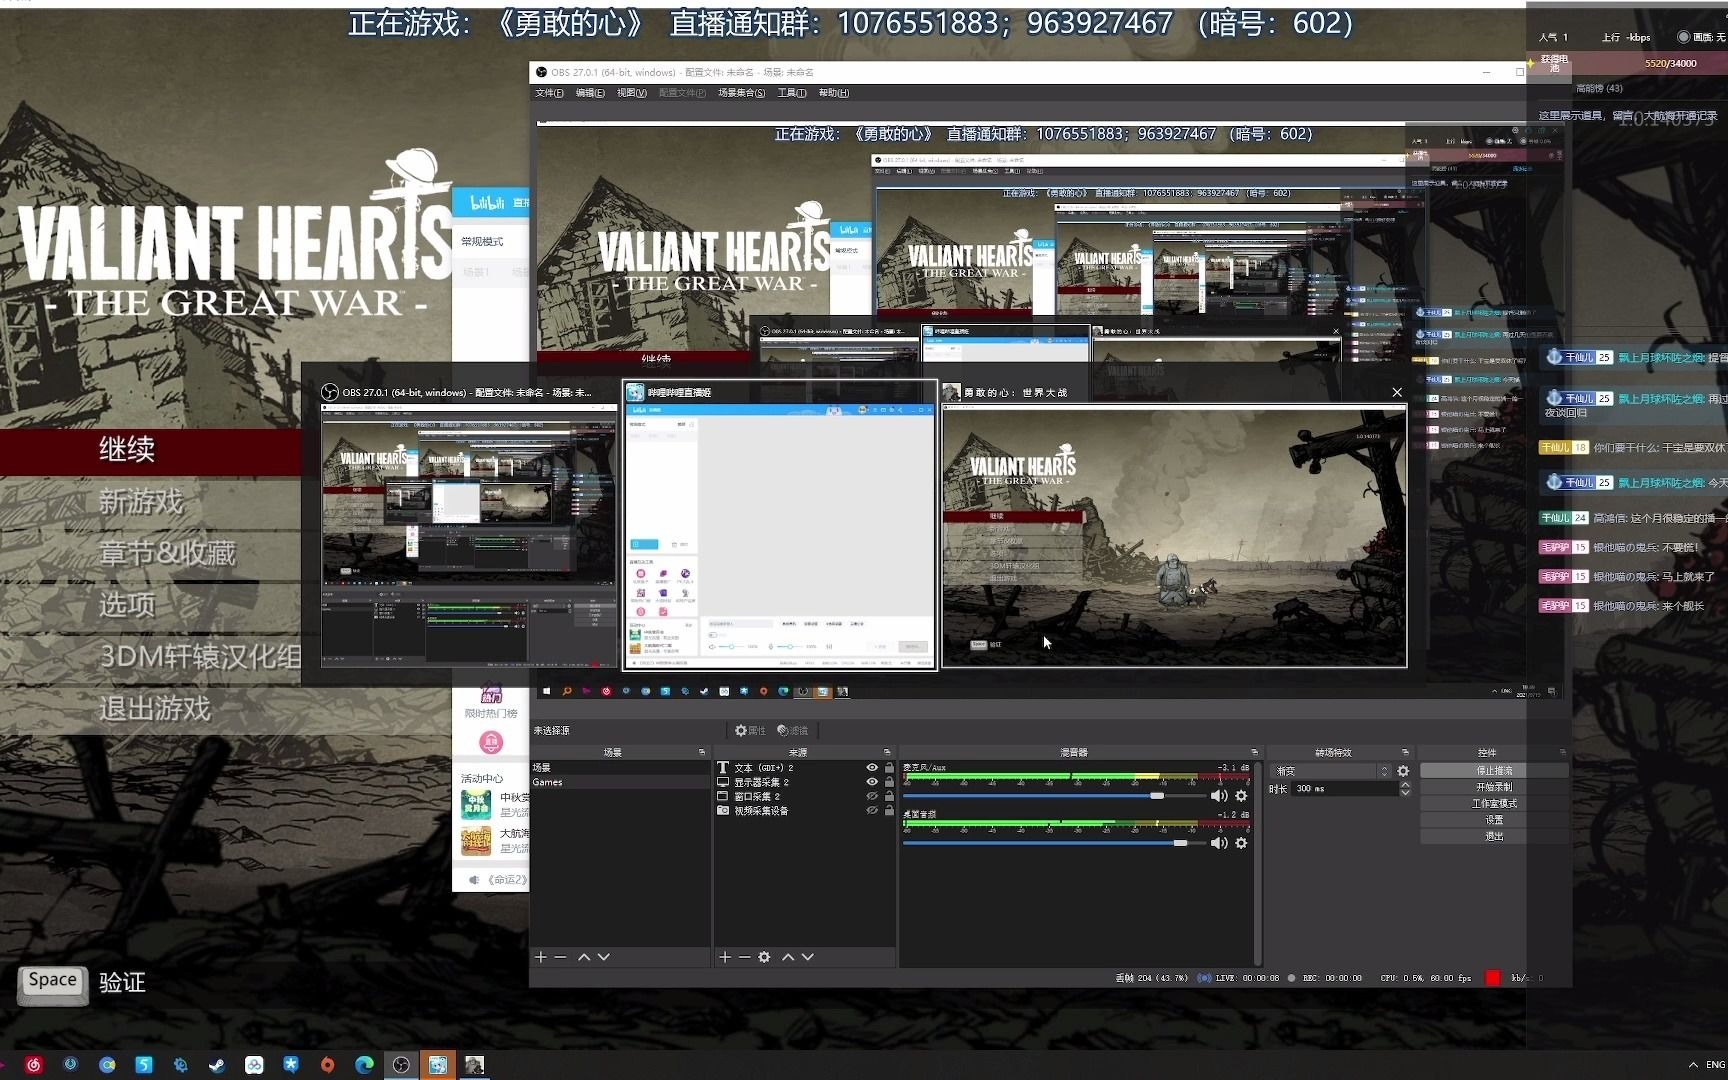The width and height of the screenshot is (1728, 1080).
Task: Click 停止推流 to stop streaming
Action: pos(1494,771)
